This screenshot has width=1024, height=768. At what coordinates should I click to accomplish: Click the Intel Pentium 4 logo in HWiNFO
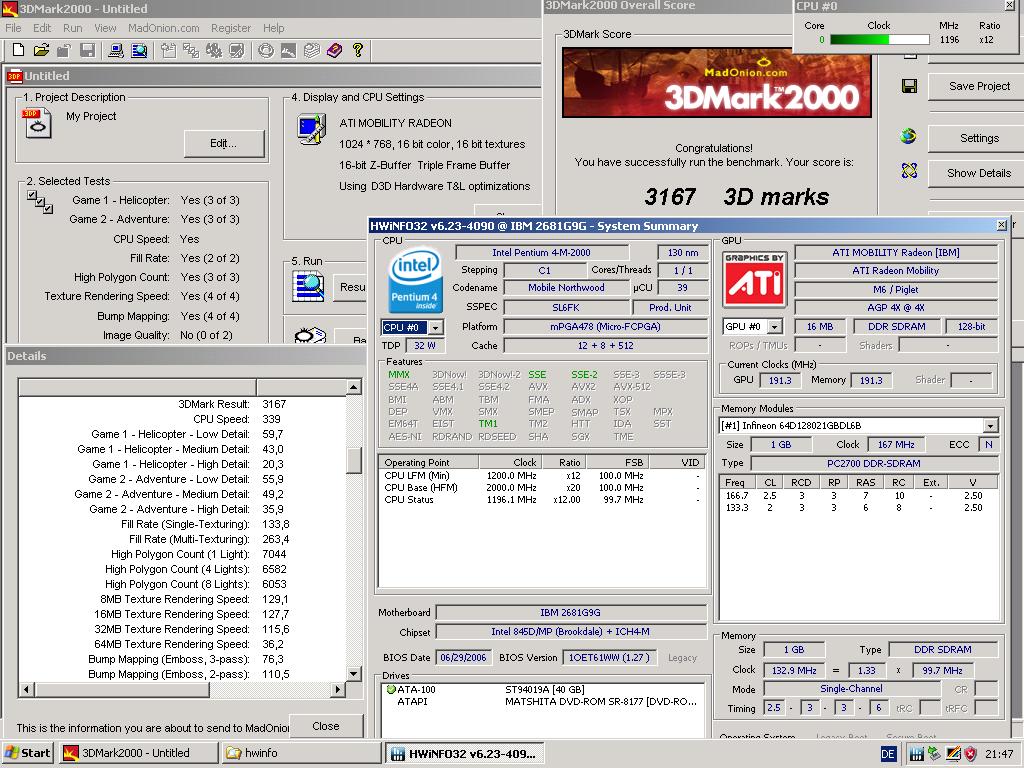pos(415,281)
